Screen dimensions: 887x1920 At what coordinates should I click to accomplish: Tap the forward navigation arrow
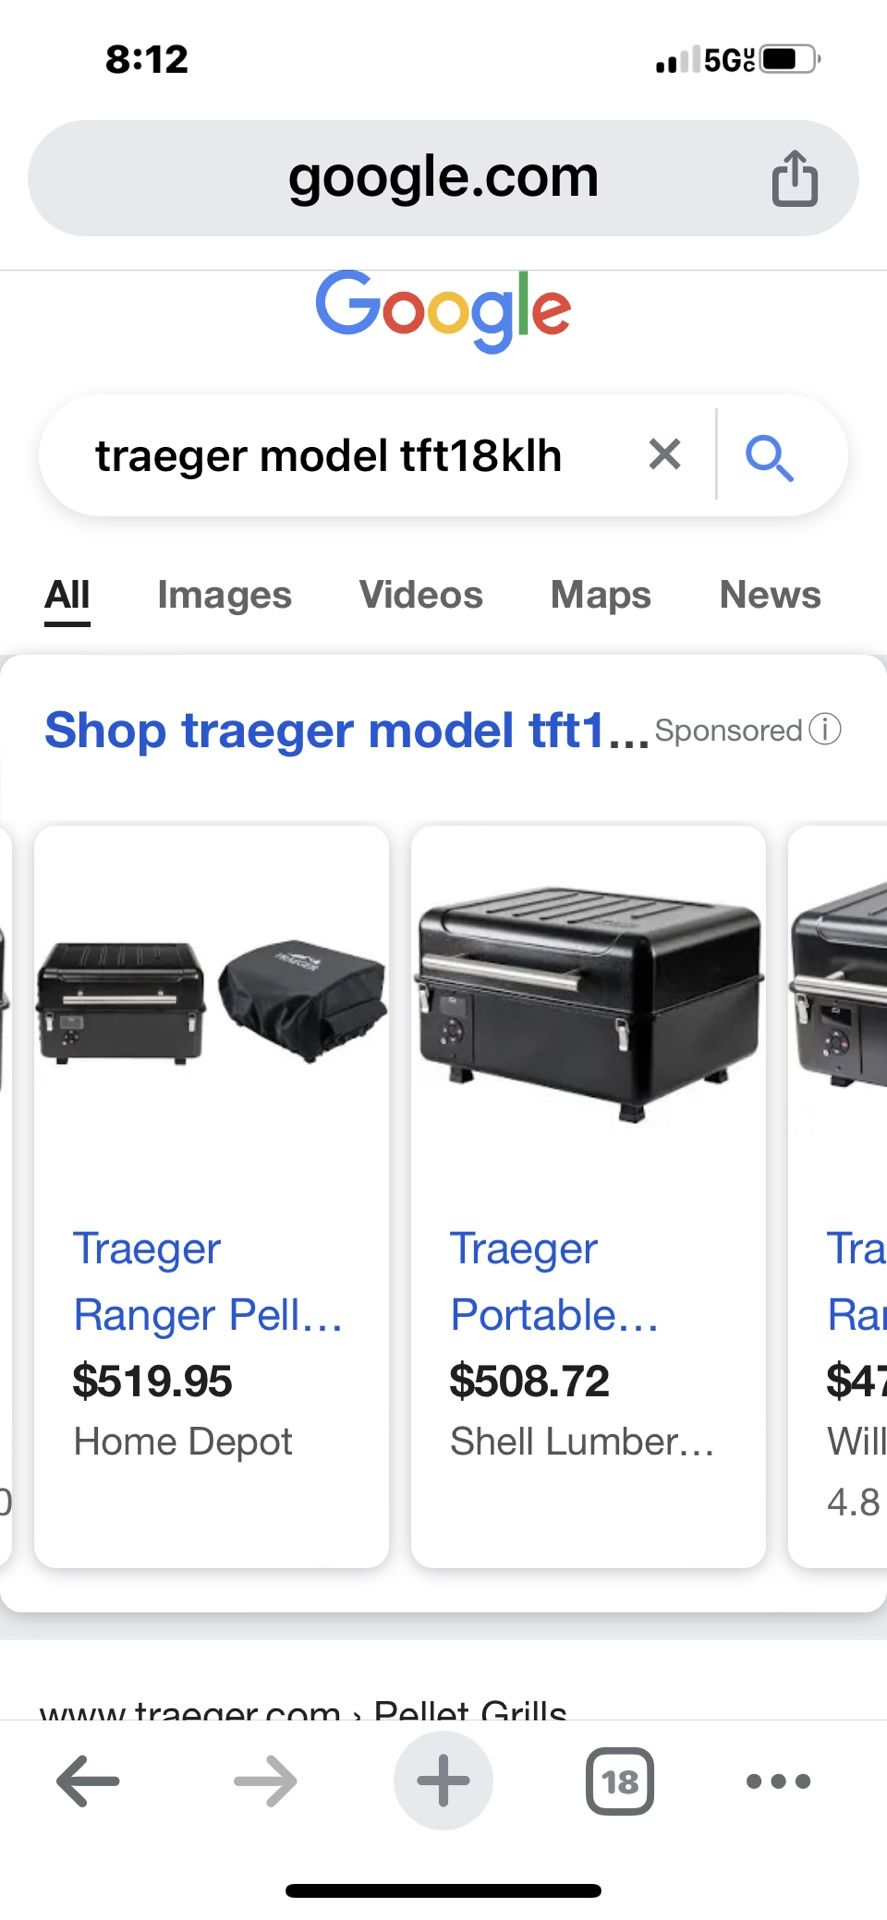[x=265, y=1781]
